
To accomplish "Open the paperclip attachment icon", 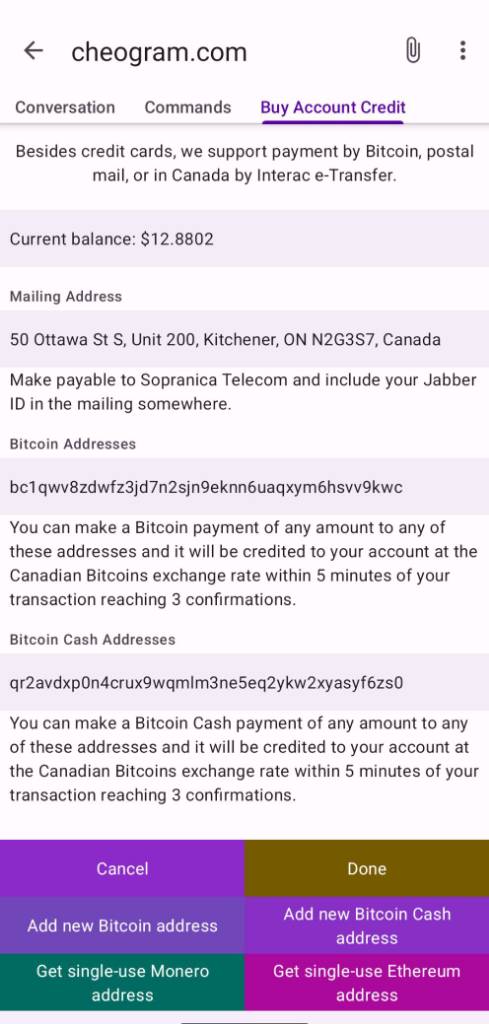I will click(x=413, y=50).
